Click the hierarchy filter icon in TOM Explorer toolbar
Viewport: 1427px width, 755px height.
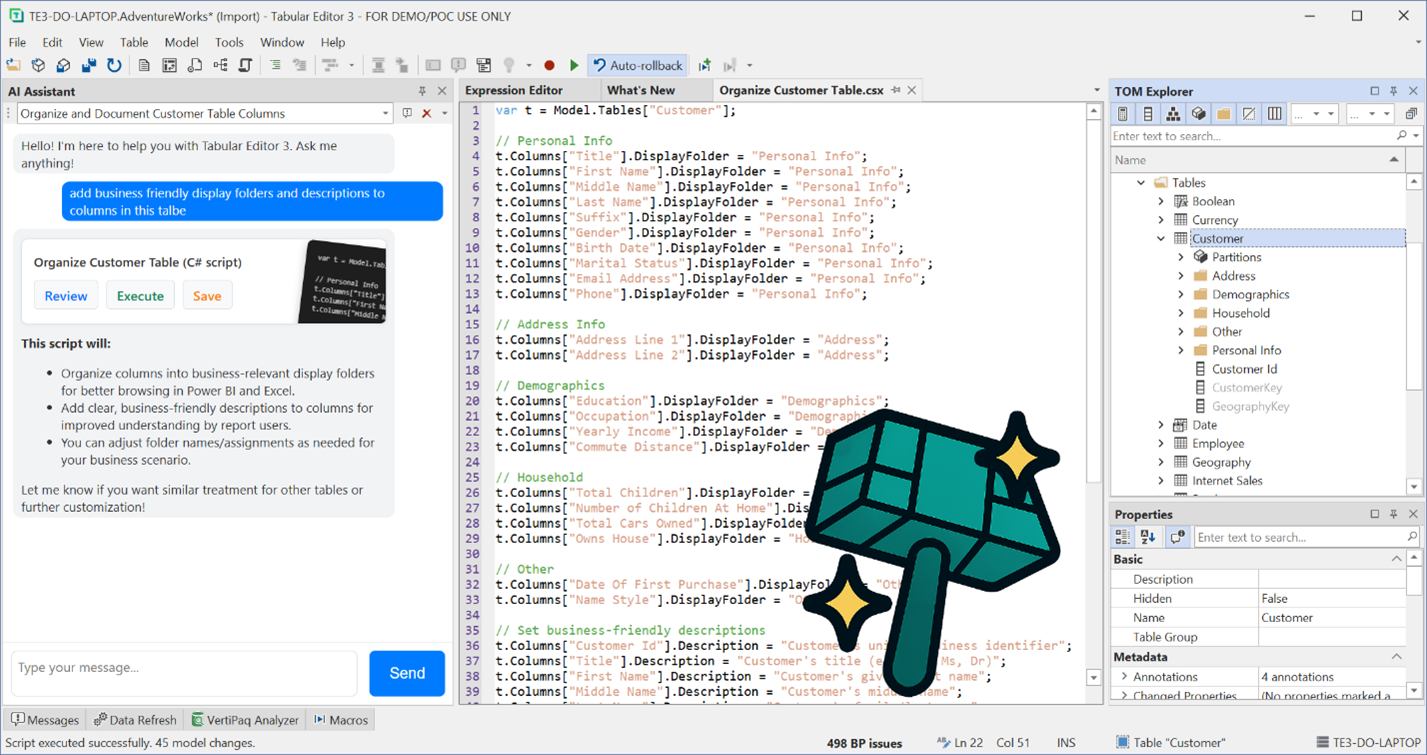(x=1172, y=113)
